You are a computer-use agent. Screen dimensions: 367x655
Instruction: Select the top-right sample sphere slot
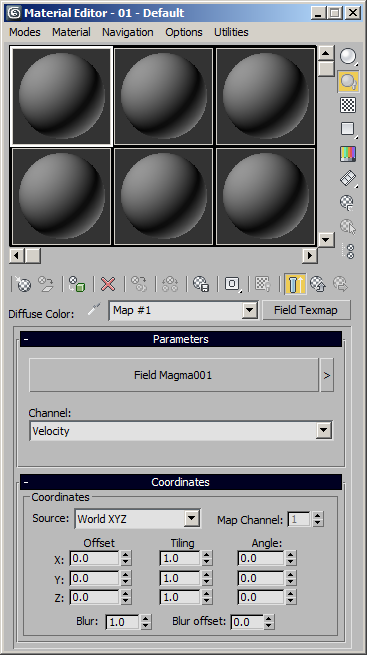click(266, 96)
